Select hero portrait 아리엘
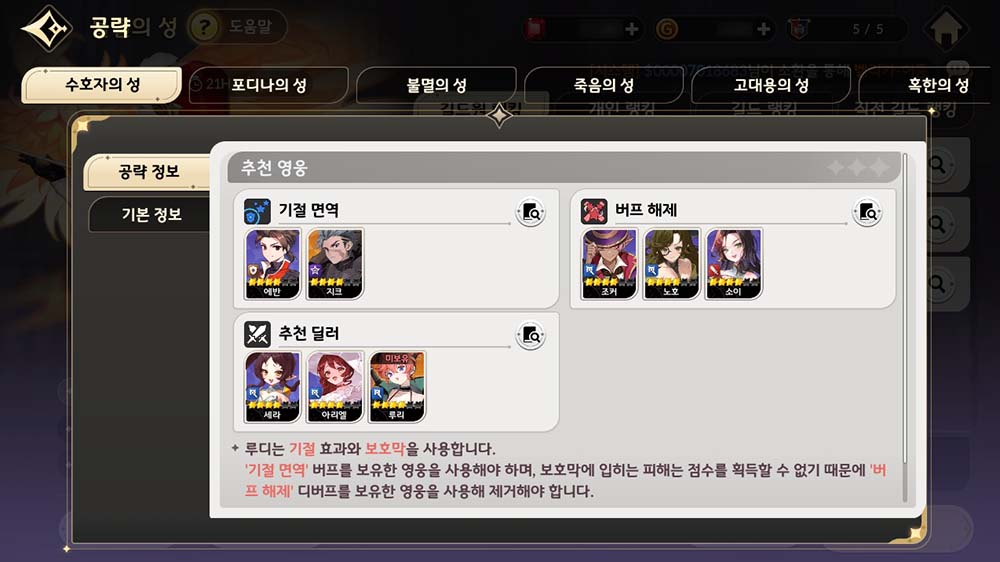1000x562 pixels. (x=335, y=387)
